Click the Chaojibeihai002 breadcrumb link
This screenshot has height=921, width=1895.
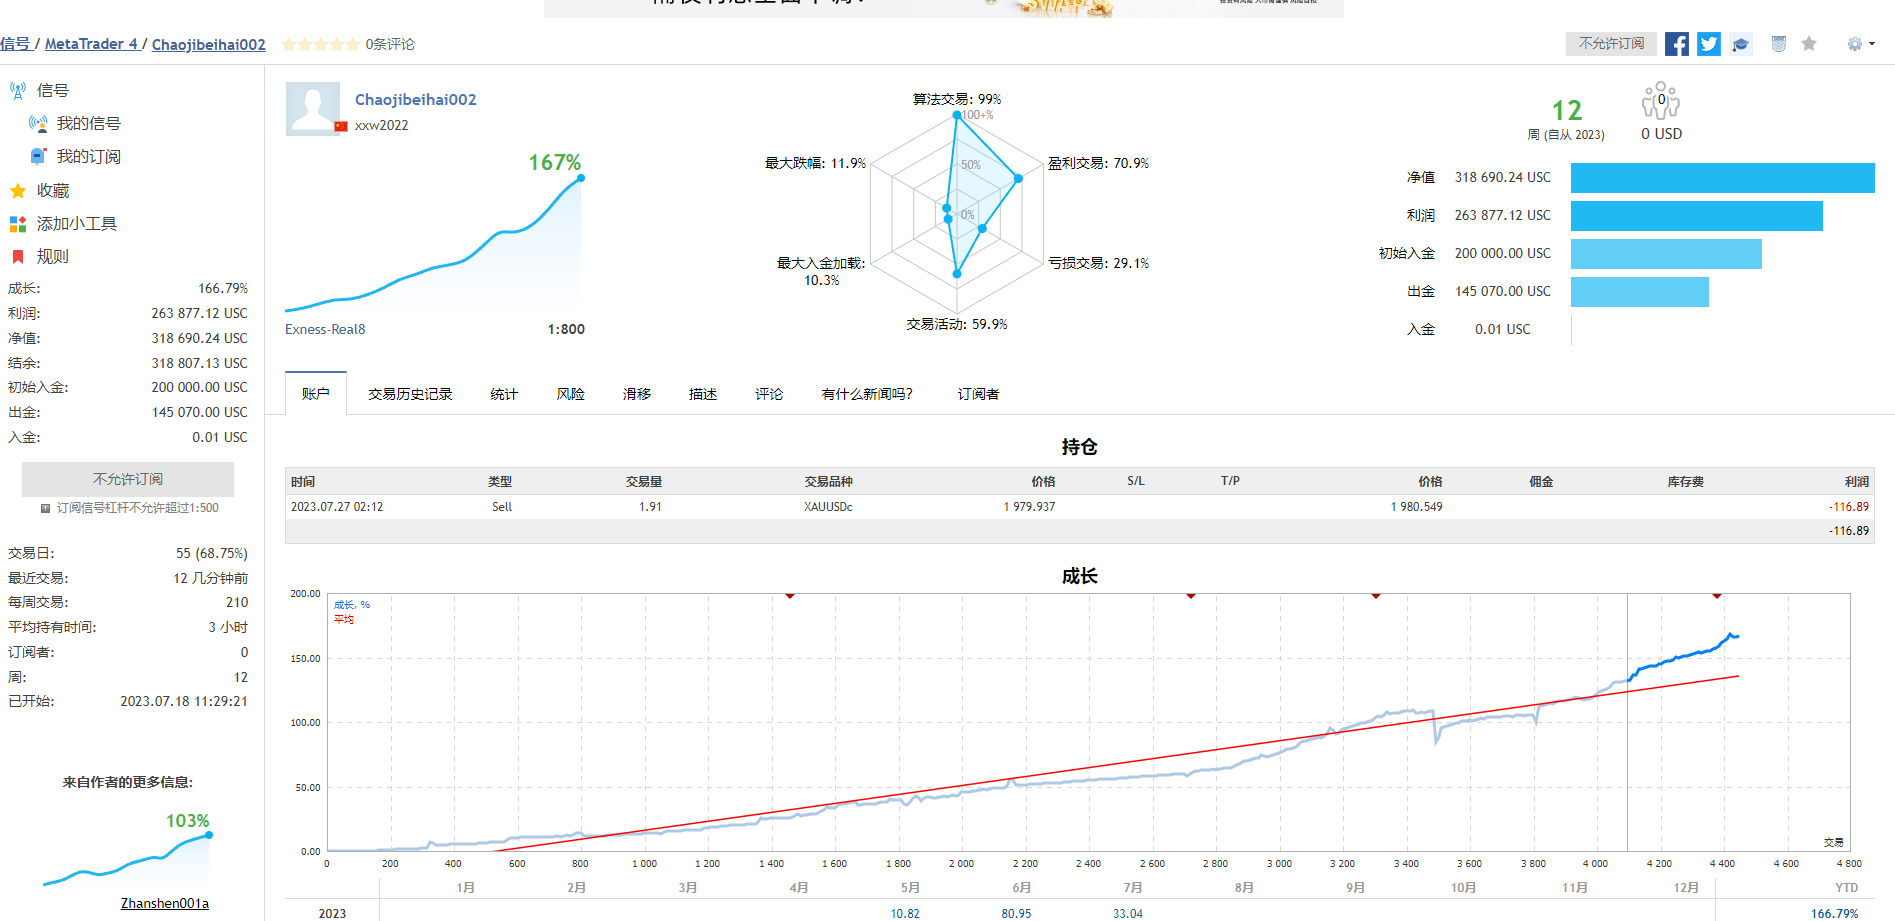209,44
